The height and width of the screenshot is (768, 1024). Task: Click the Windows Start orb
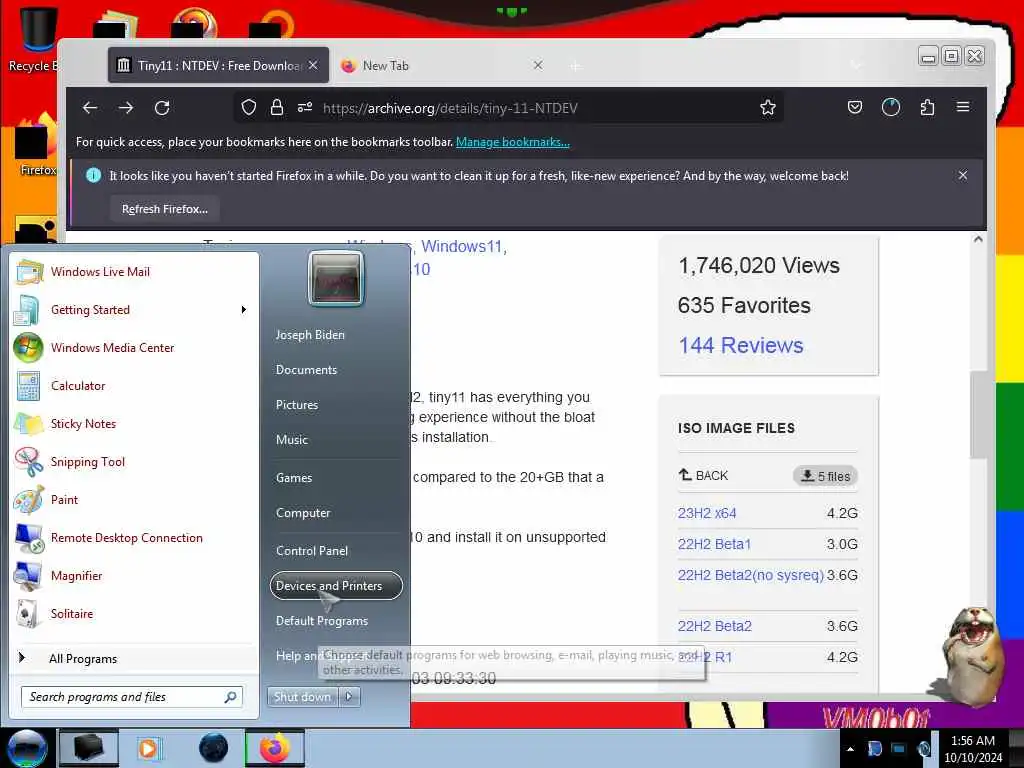coord(27,748)
